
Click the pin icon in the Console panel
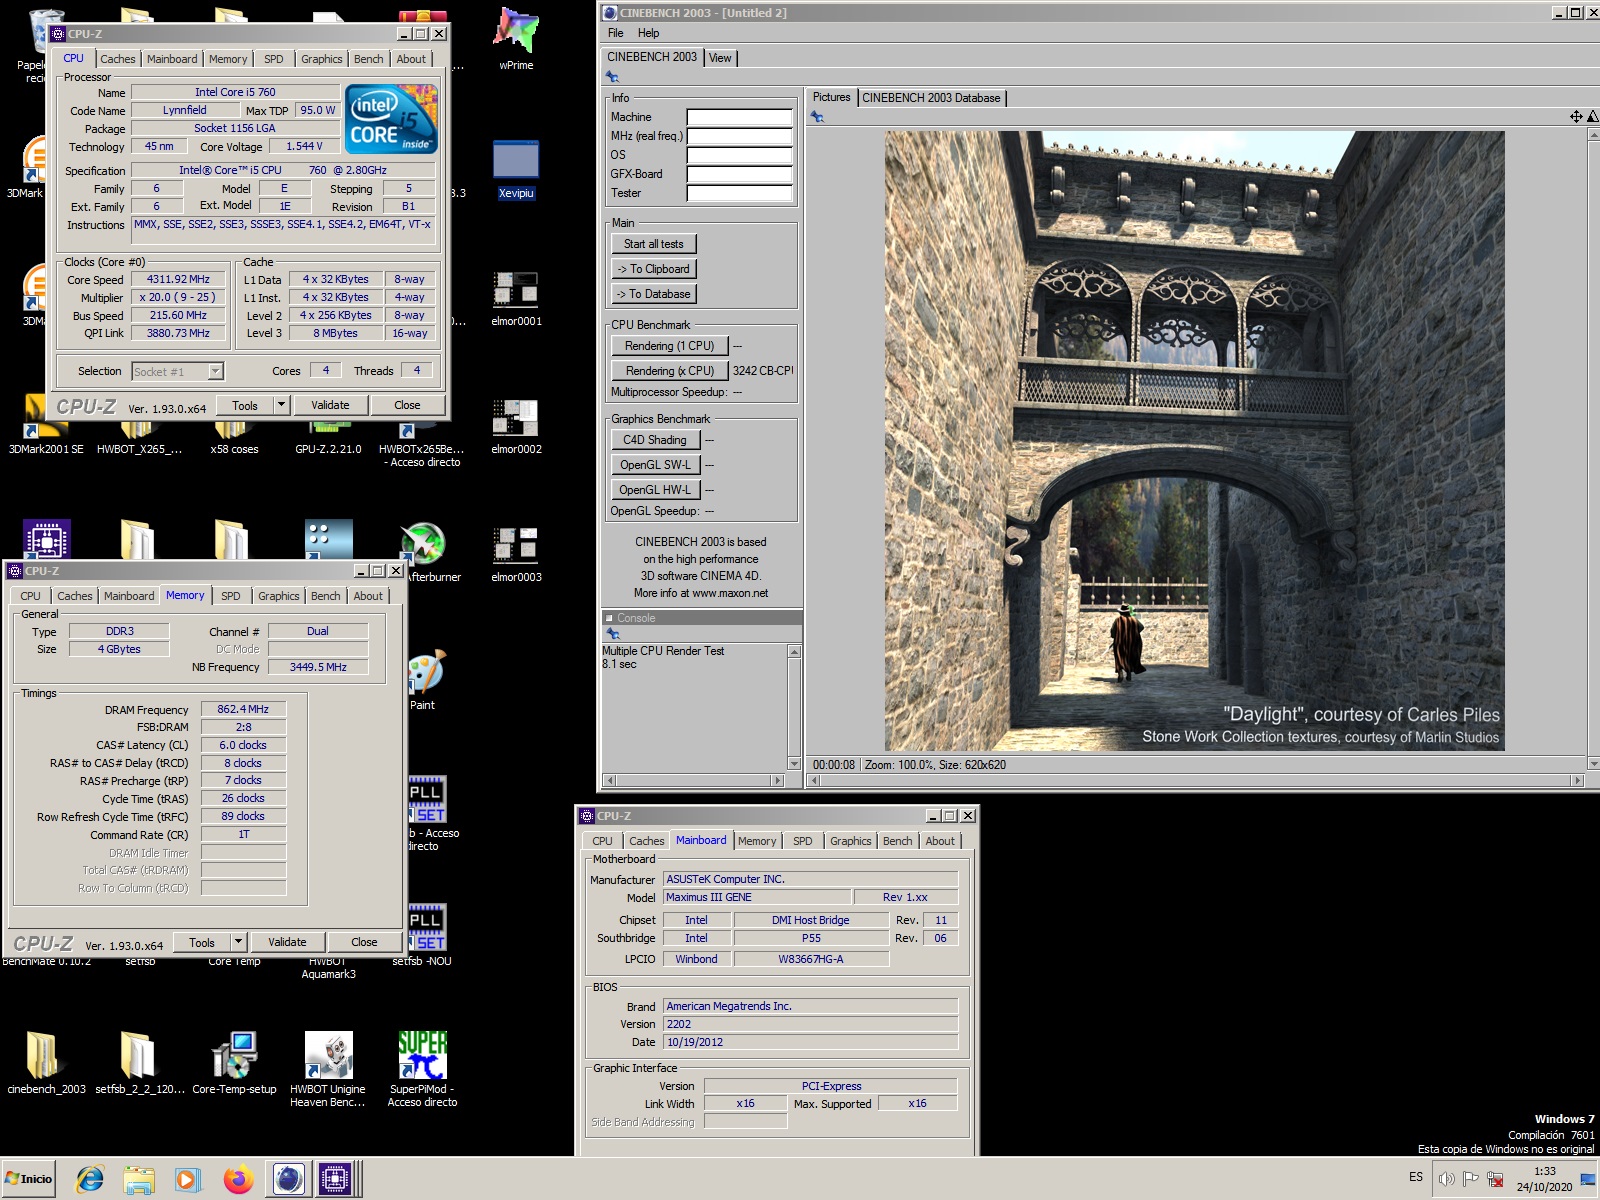pyautogui.click(x=612, y=634)
